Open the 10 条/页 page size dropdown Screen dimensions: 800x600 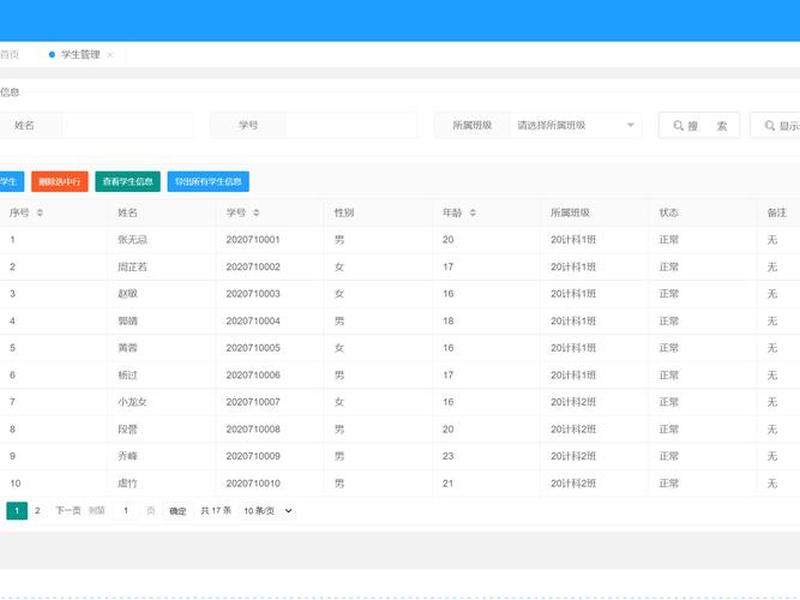click(x=268, y=511)
